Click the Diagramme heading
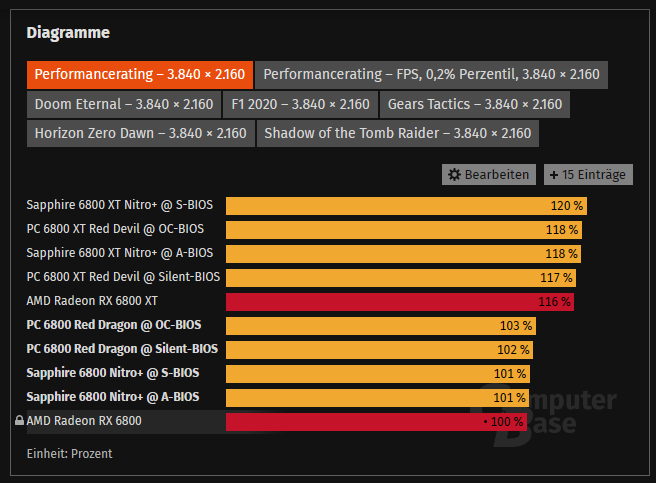The image size is (656, 483). click(x=68, y=33)
